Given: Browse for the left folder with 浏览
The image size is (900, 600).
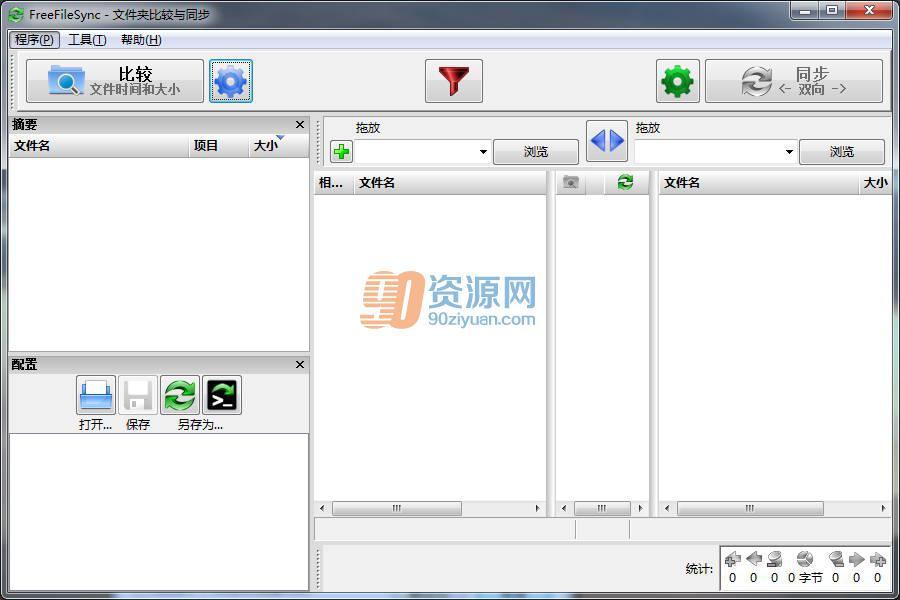Looking at the screenshot, I should pyautogui.click(x=536, y=152).
